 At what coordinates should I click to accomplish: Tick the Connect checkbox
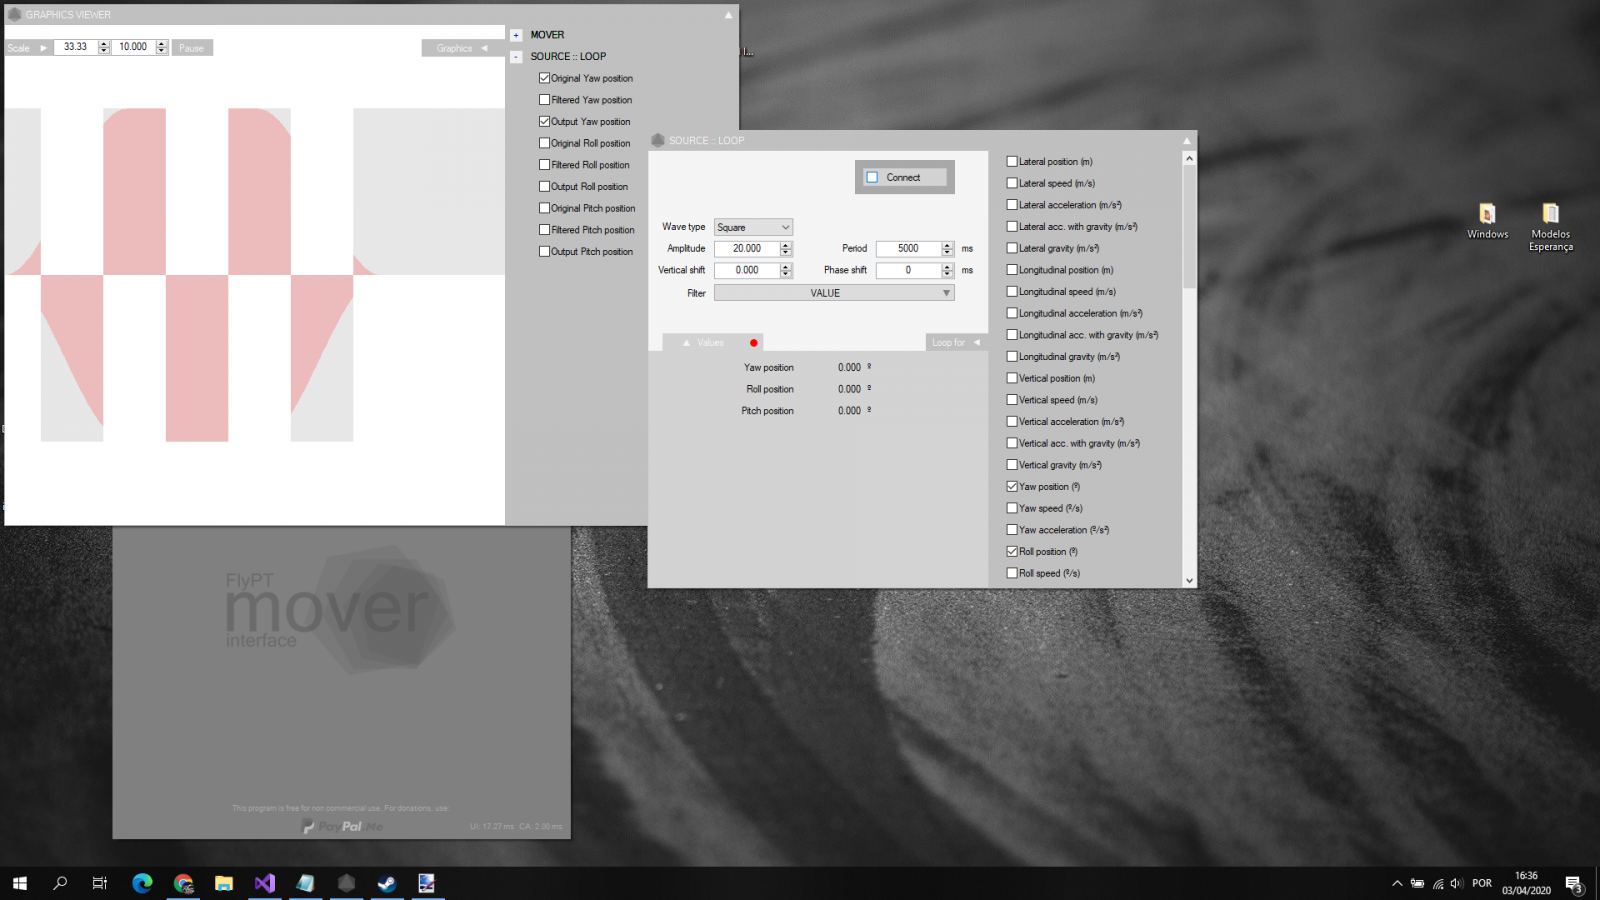tap(872, 177)
